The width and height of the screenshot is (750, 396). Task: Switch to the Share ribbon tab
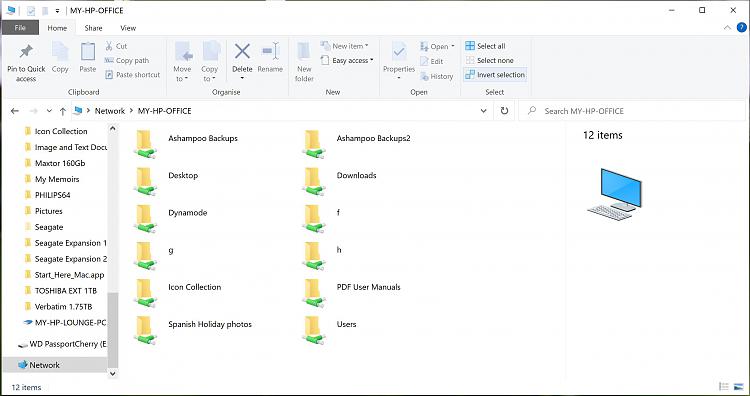point(93,28)
